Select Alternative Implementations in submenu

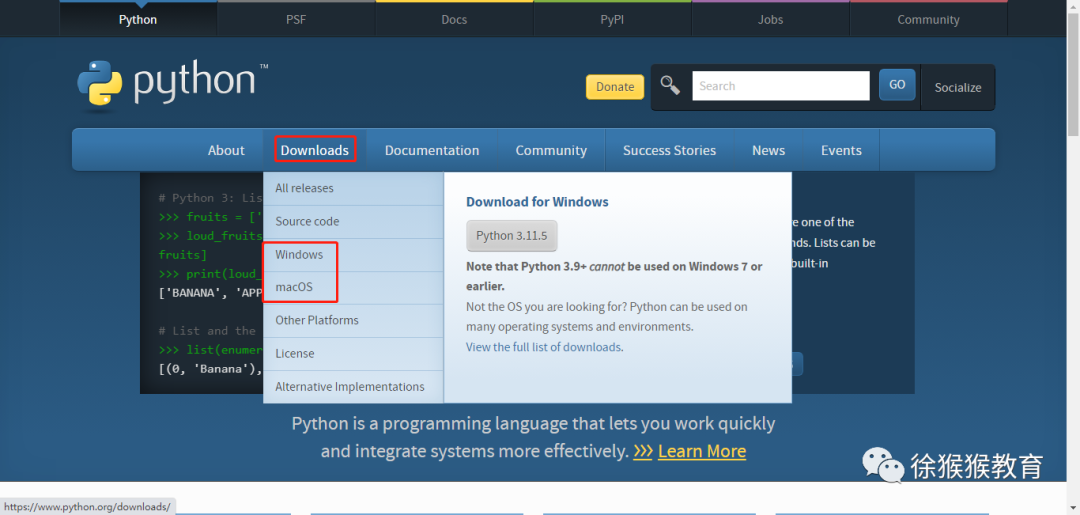353,386
